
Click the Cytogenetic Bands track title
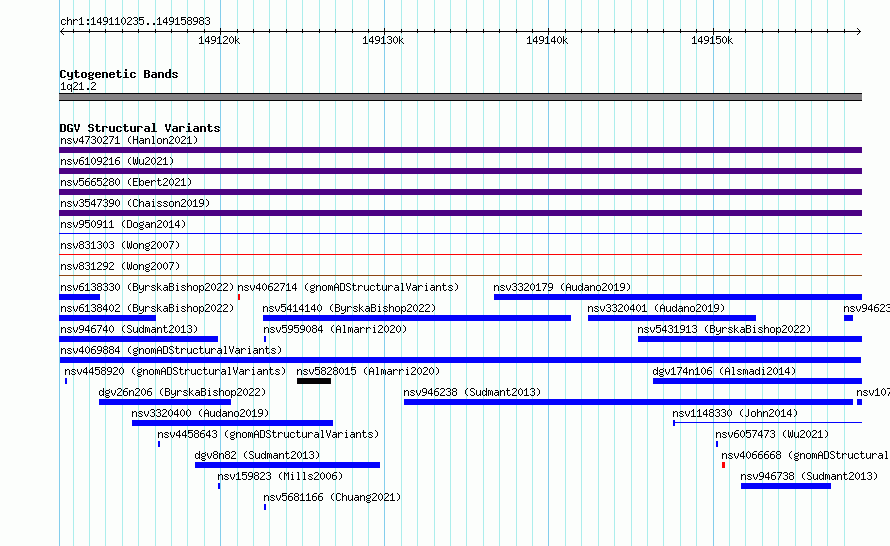(119, 74)
